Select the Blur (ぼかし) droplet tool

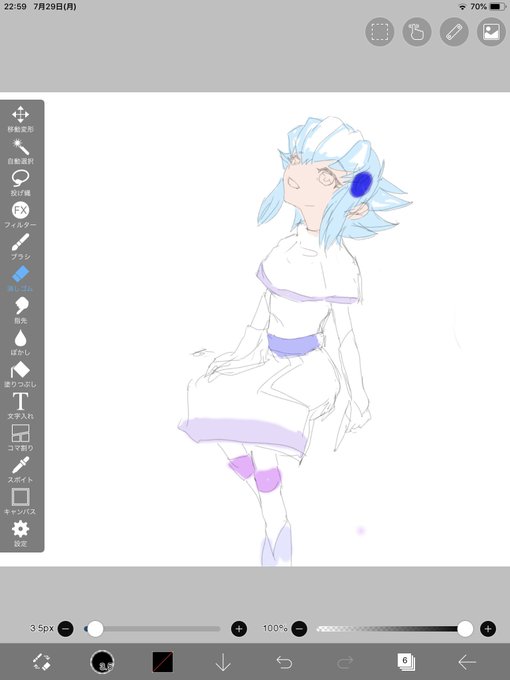(x=20, y=342)
